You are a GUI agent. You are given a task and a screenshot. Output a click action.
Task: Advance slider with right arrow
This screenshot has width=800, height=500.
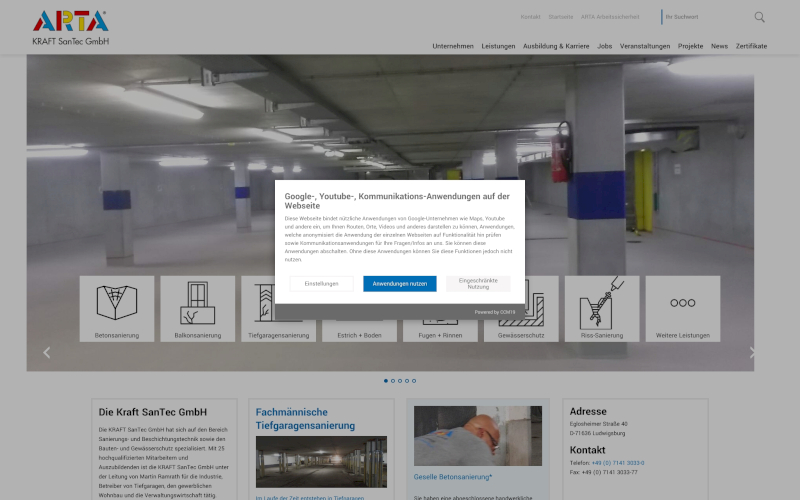coord(753,352)
